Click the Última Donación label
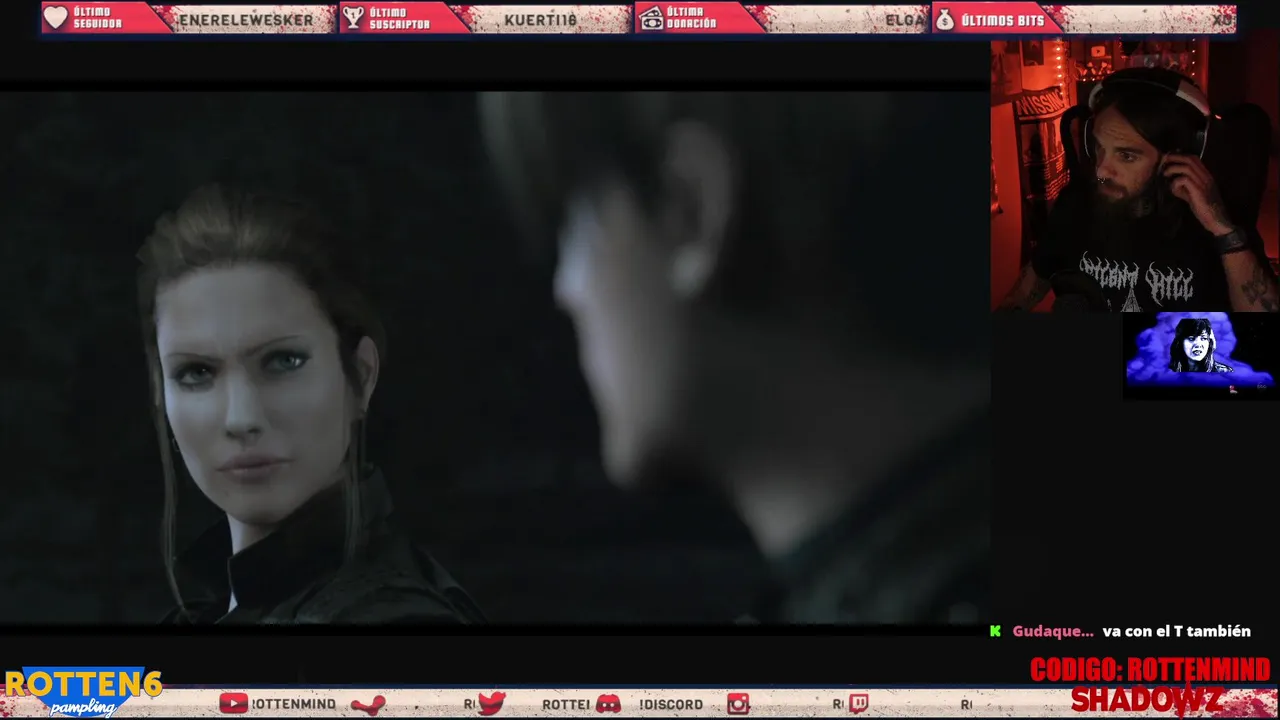 (x=692, y=18)
